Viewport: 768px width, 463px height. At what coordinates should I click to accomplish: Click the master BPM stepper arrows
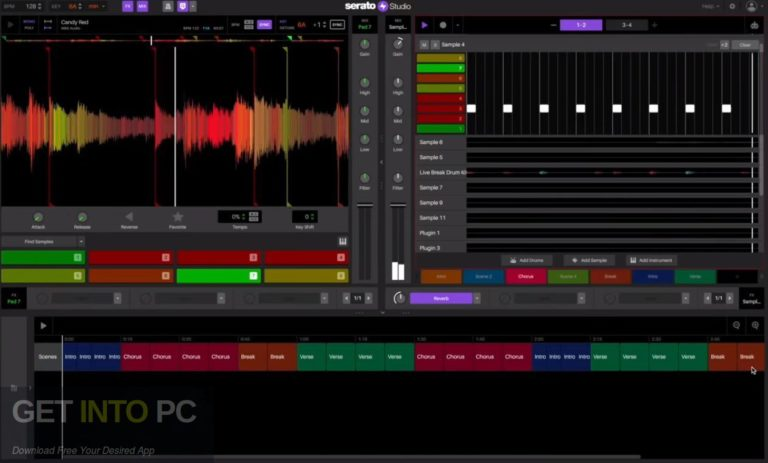[x=40, y=6]
